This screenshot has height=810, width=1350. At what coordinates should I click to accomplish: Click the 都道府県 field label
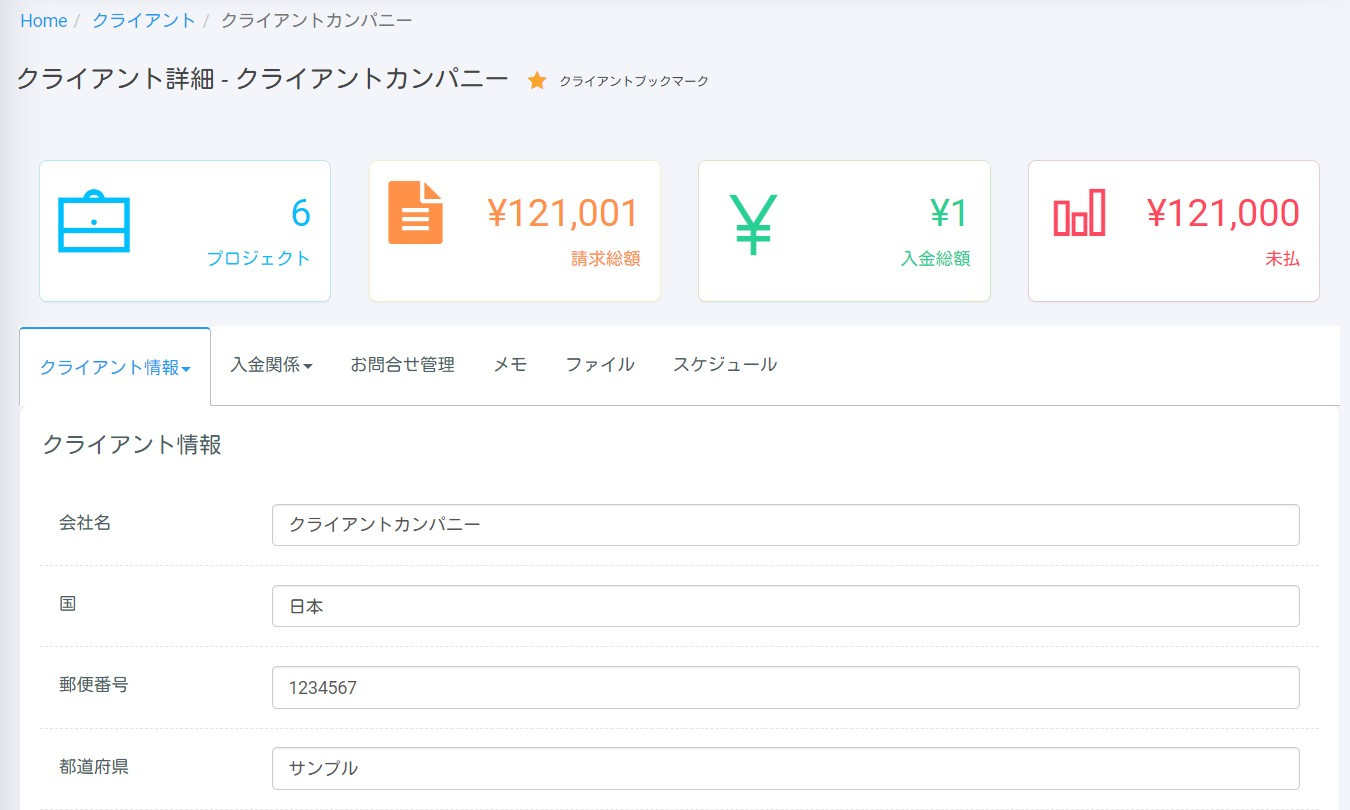point(93,767)
